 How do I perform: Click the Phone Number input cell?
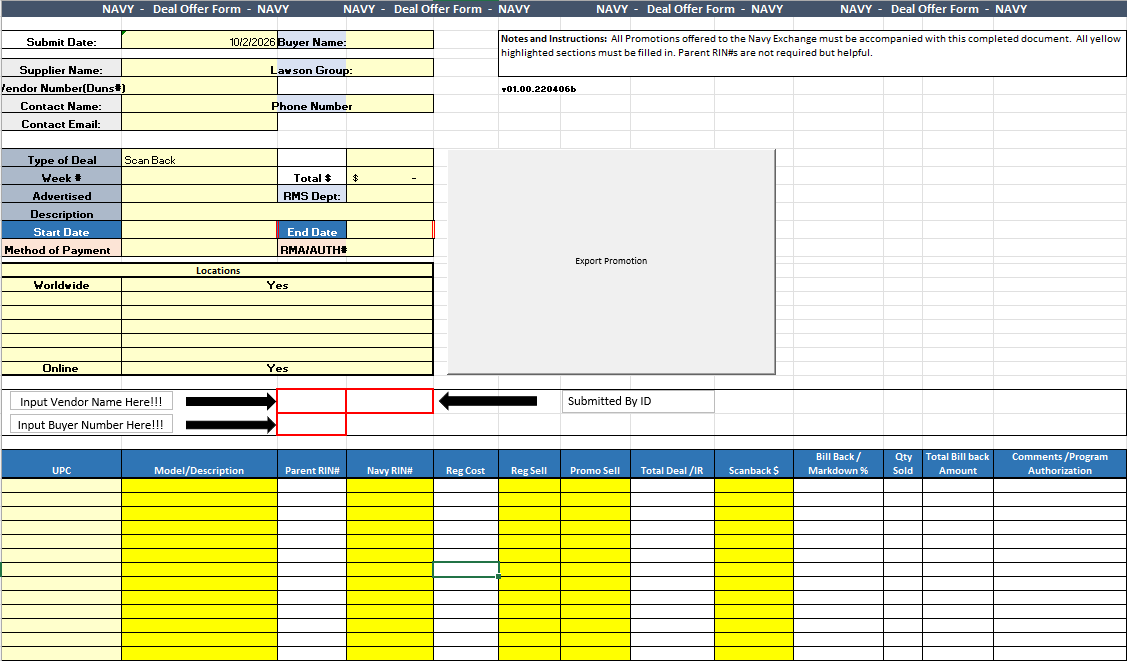392,104
